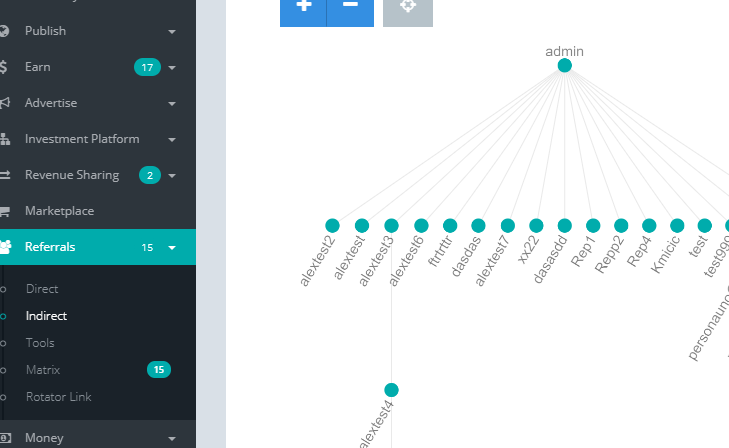Select the alextest2 node circle

pyautogui.click(x=332, y=226)
